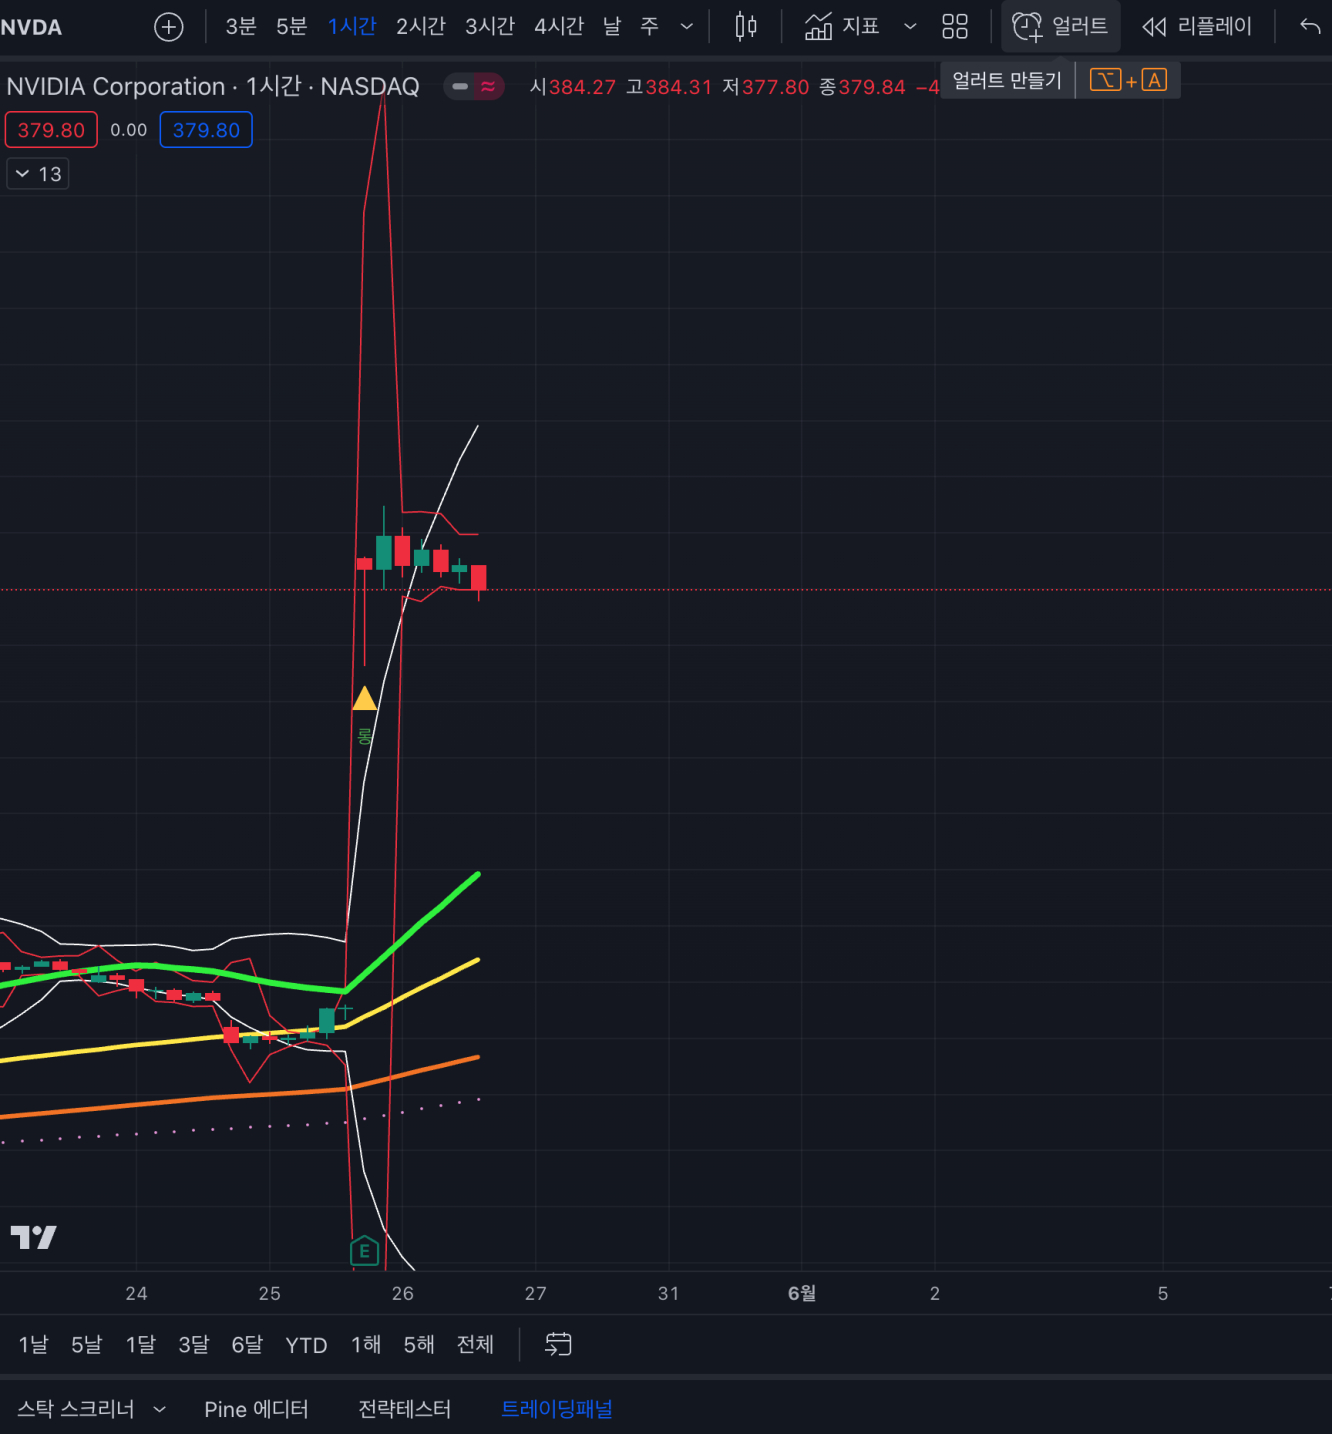Open the timeframe interval dropdown arrow

(x=687, y=27)
